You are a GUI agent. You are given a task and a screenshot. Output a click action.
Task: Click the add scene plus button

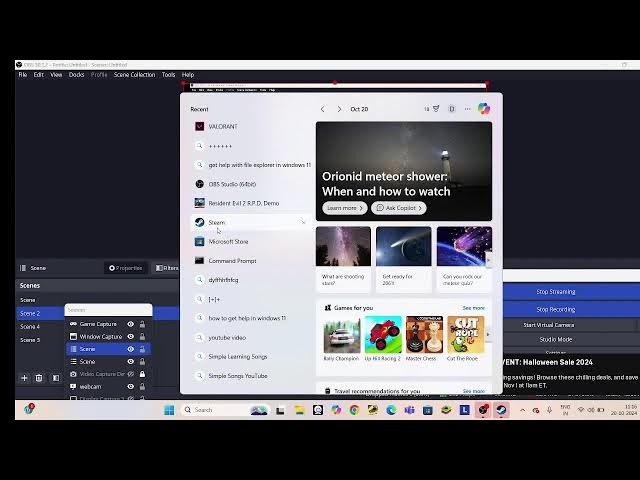coord(25,378)
